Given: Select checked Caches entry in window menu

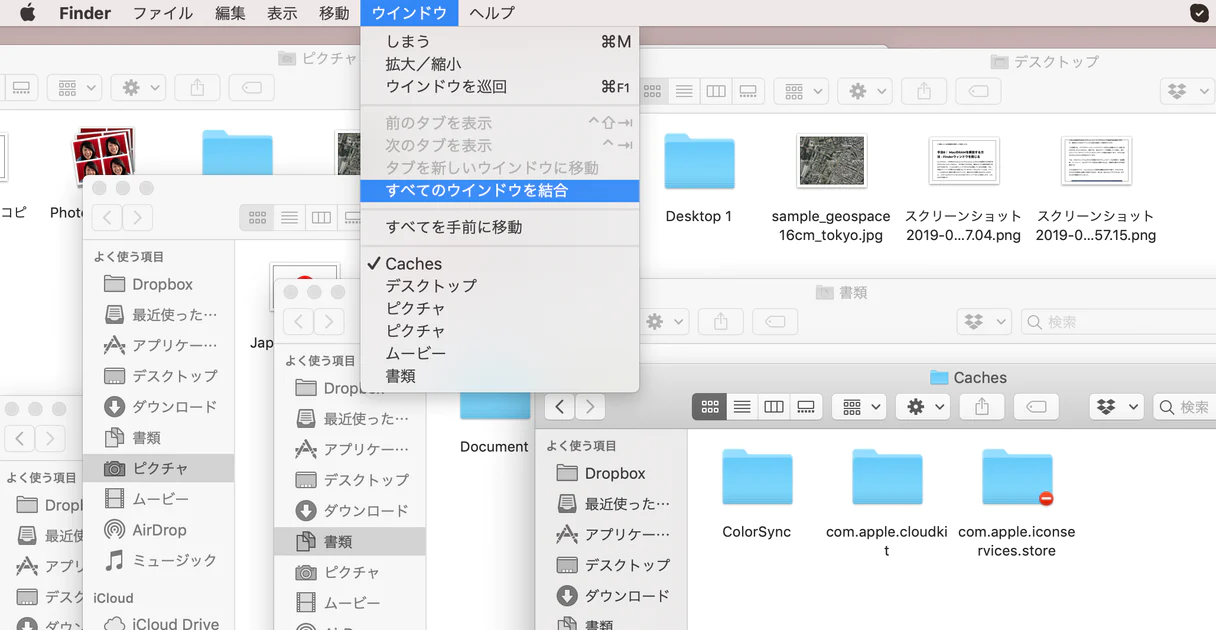Looking at the screenshot, I should click(500, 264).
